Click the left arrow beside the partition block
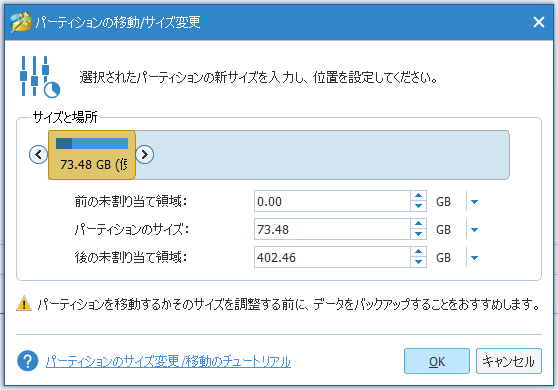This screenshot has height=390, width=558. (38, 154)
